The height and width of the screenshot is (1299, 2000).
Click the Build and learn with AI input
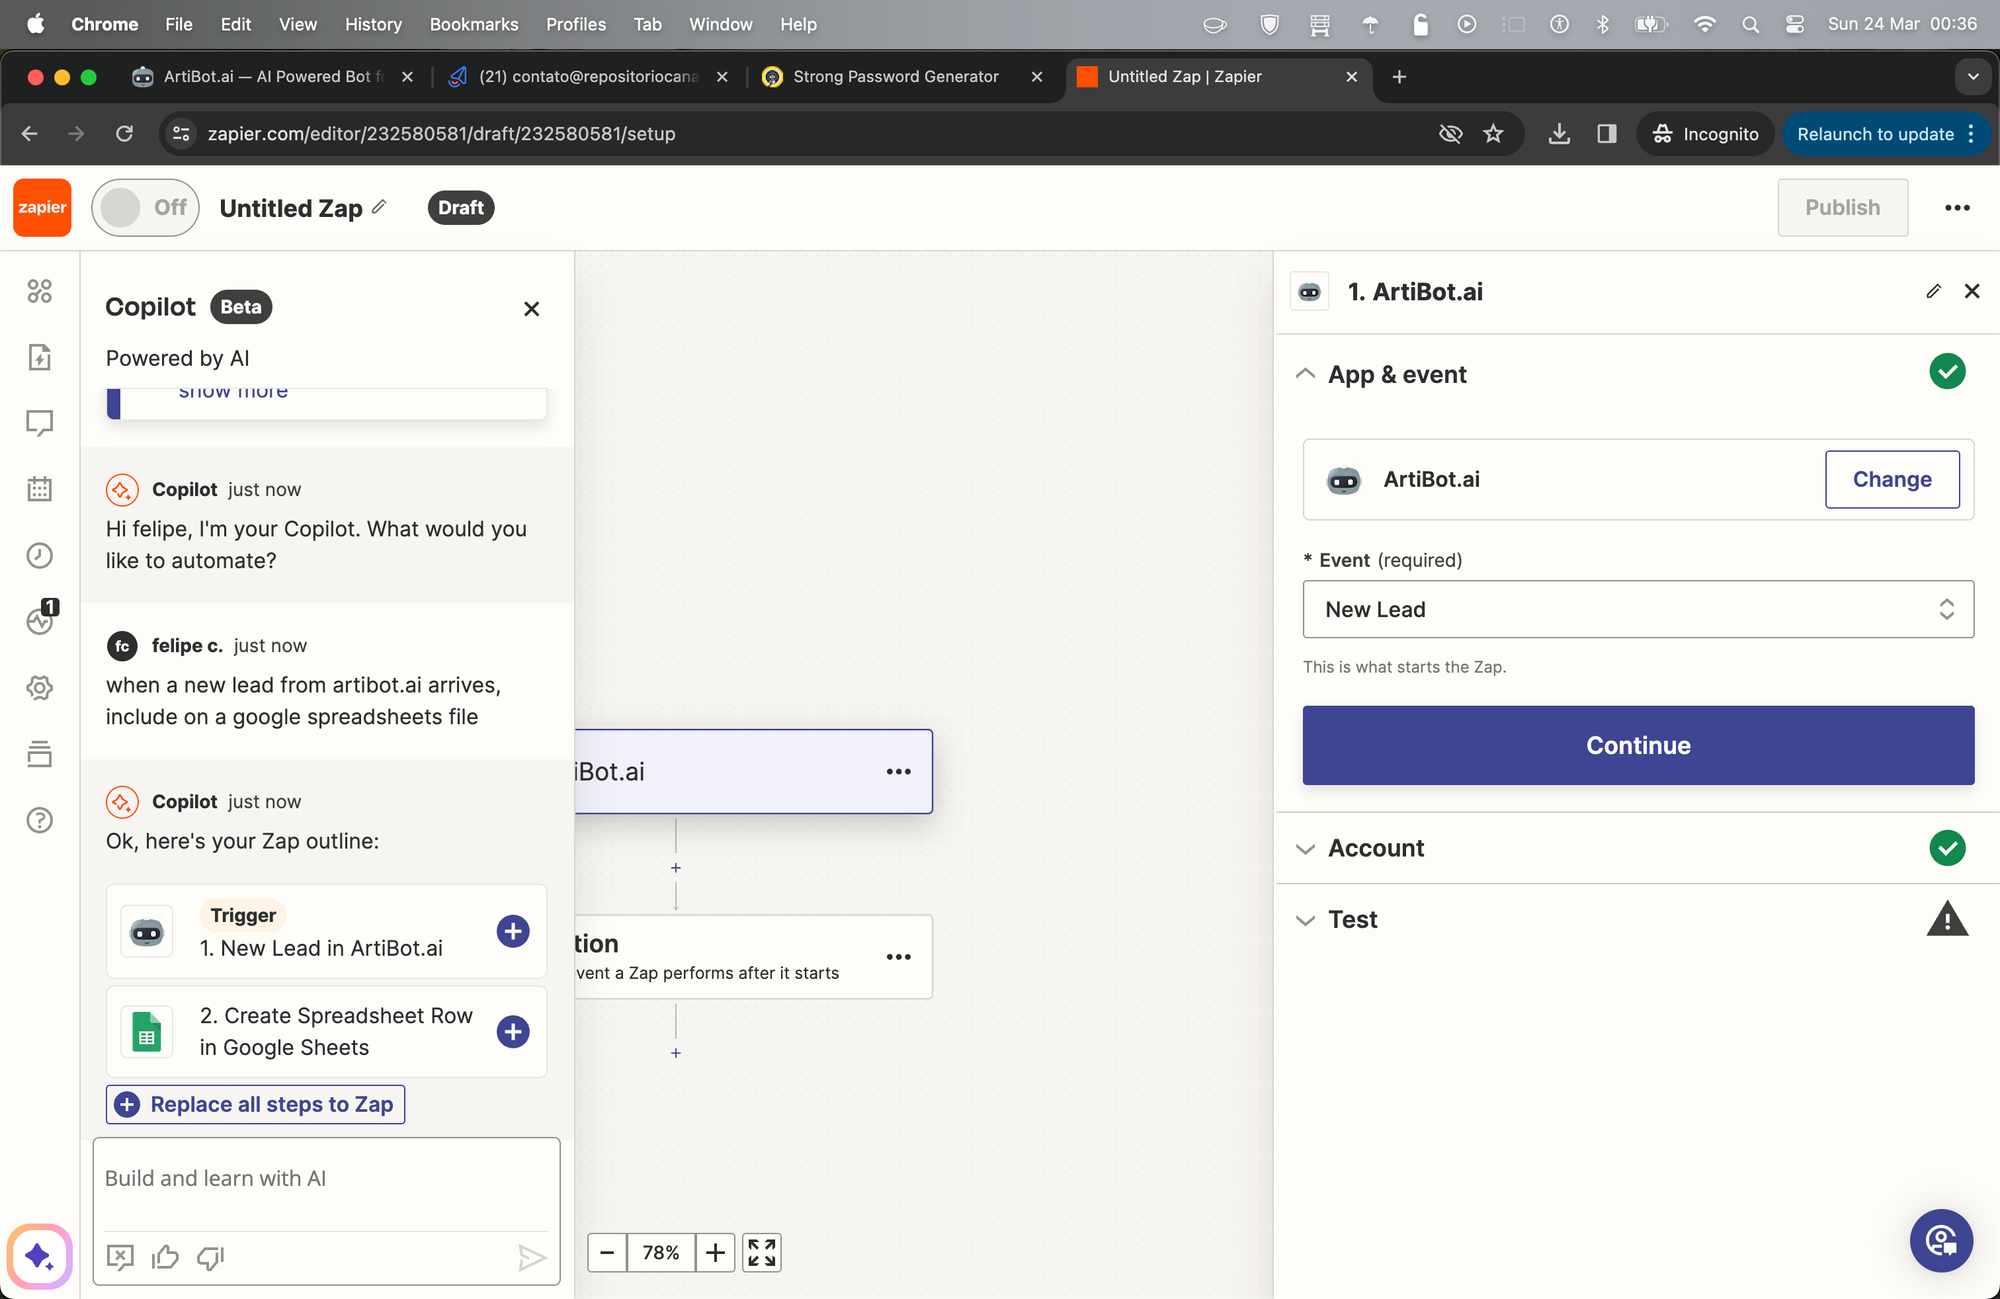(327, 1178)
